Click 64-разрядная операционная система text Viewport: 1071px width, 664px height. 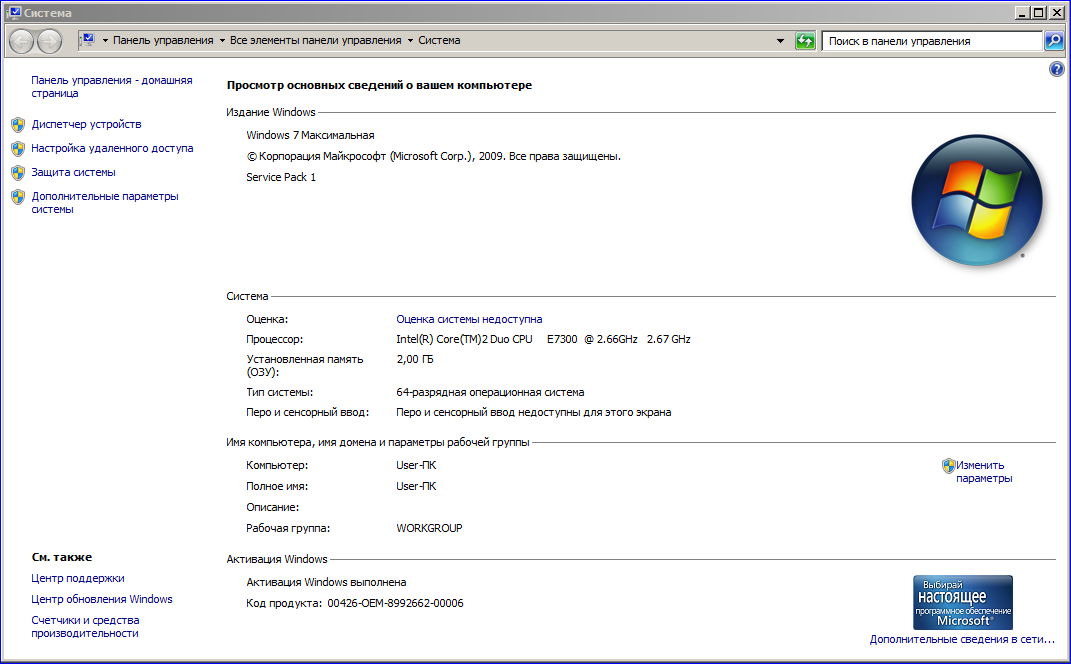(490, 392)
